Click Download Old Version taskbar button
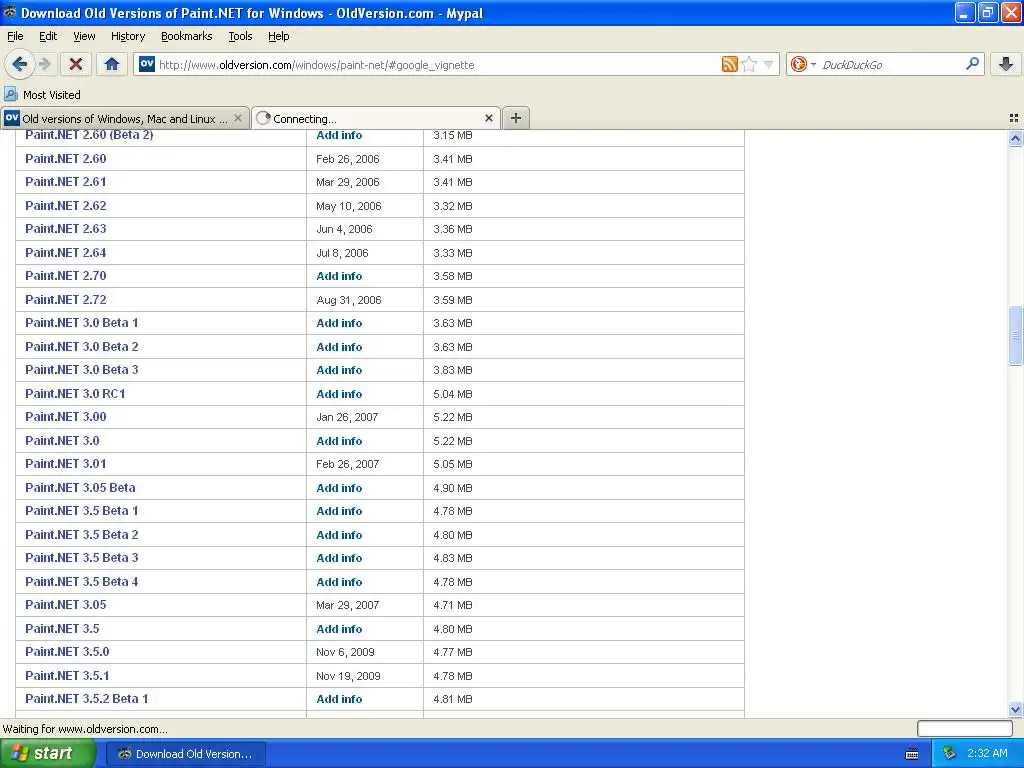 coord(185,754)
